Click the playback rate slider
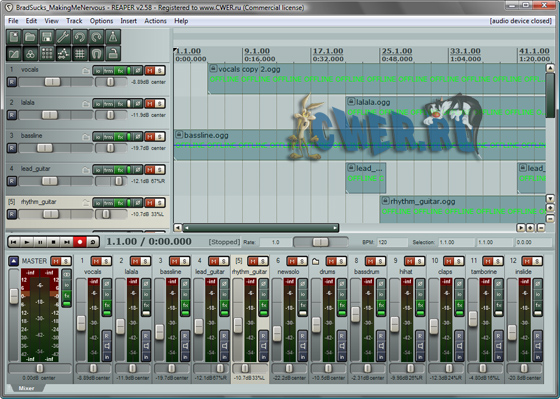The width and height of the screenshot is (560, 399). (x=320, y=242)
